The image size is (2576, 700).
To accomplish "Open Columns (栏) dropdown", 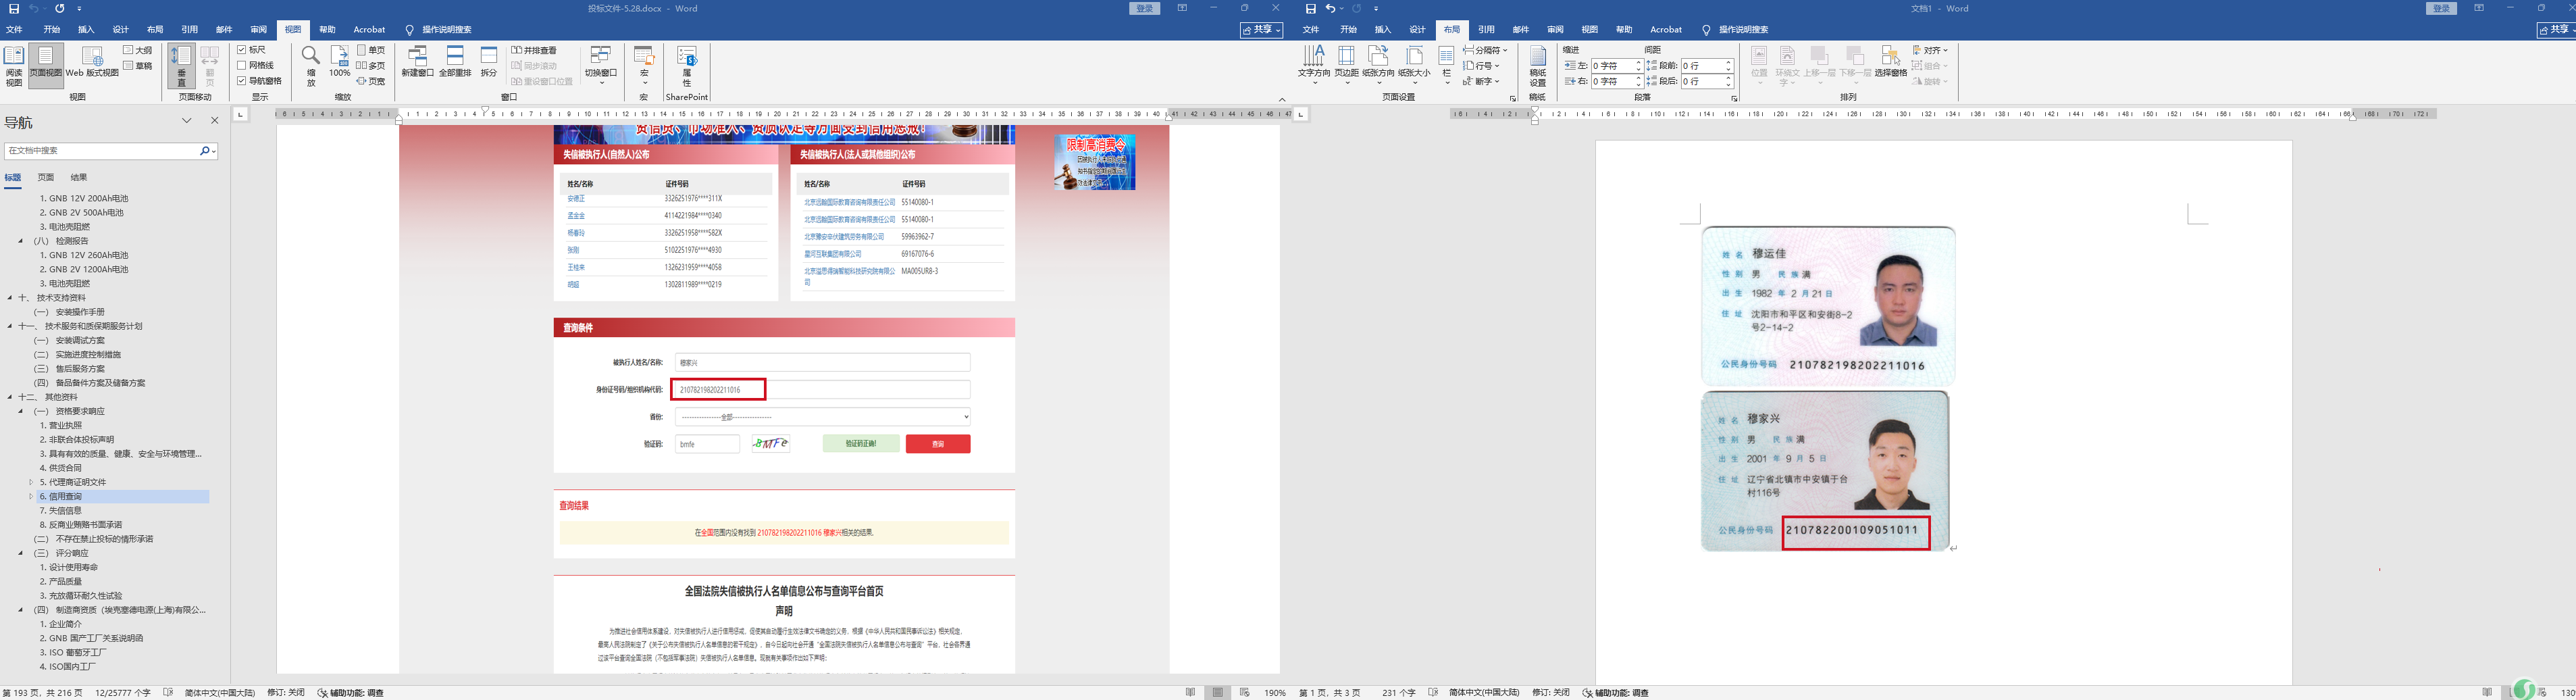I will 1446,66.
